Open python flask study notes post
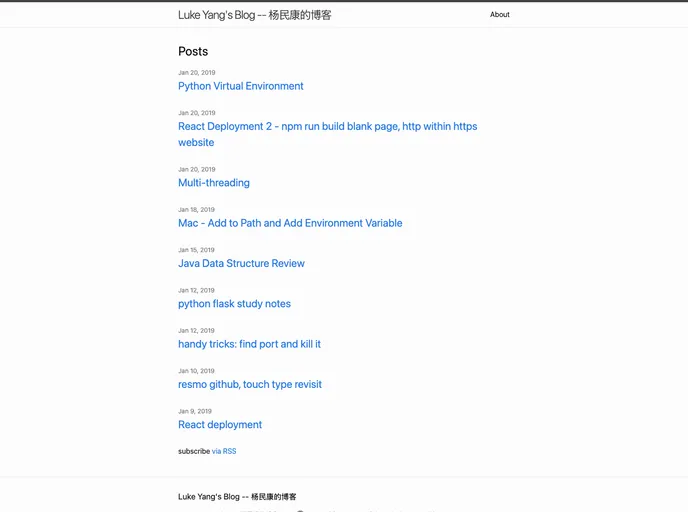The height and width of the screenshot is (512, 688). (234, 304)
